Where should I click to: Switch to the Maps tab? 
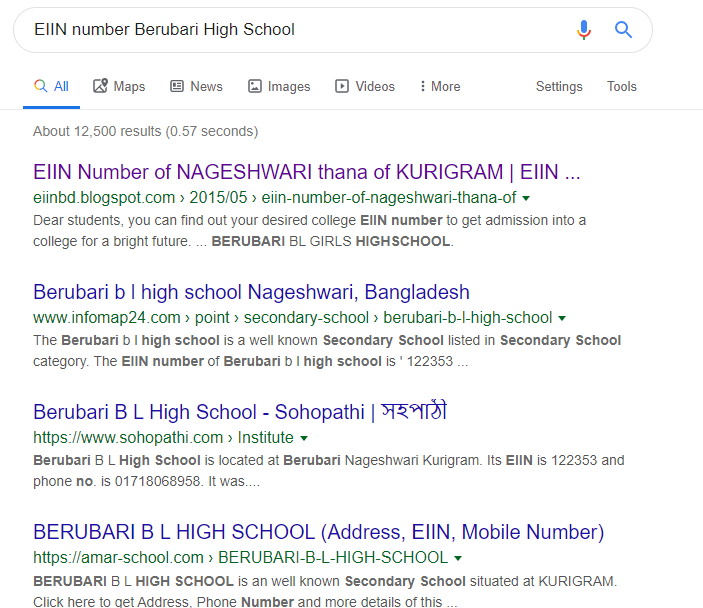(x=119, y=86)
